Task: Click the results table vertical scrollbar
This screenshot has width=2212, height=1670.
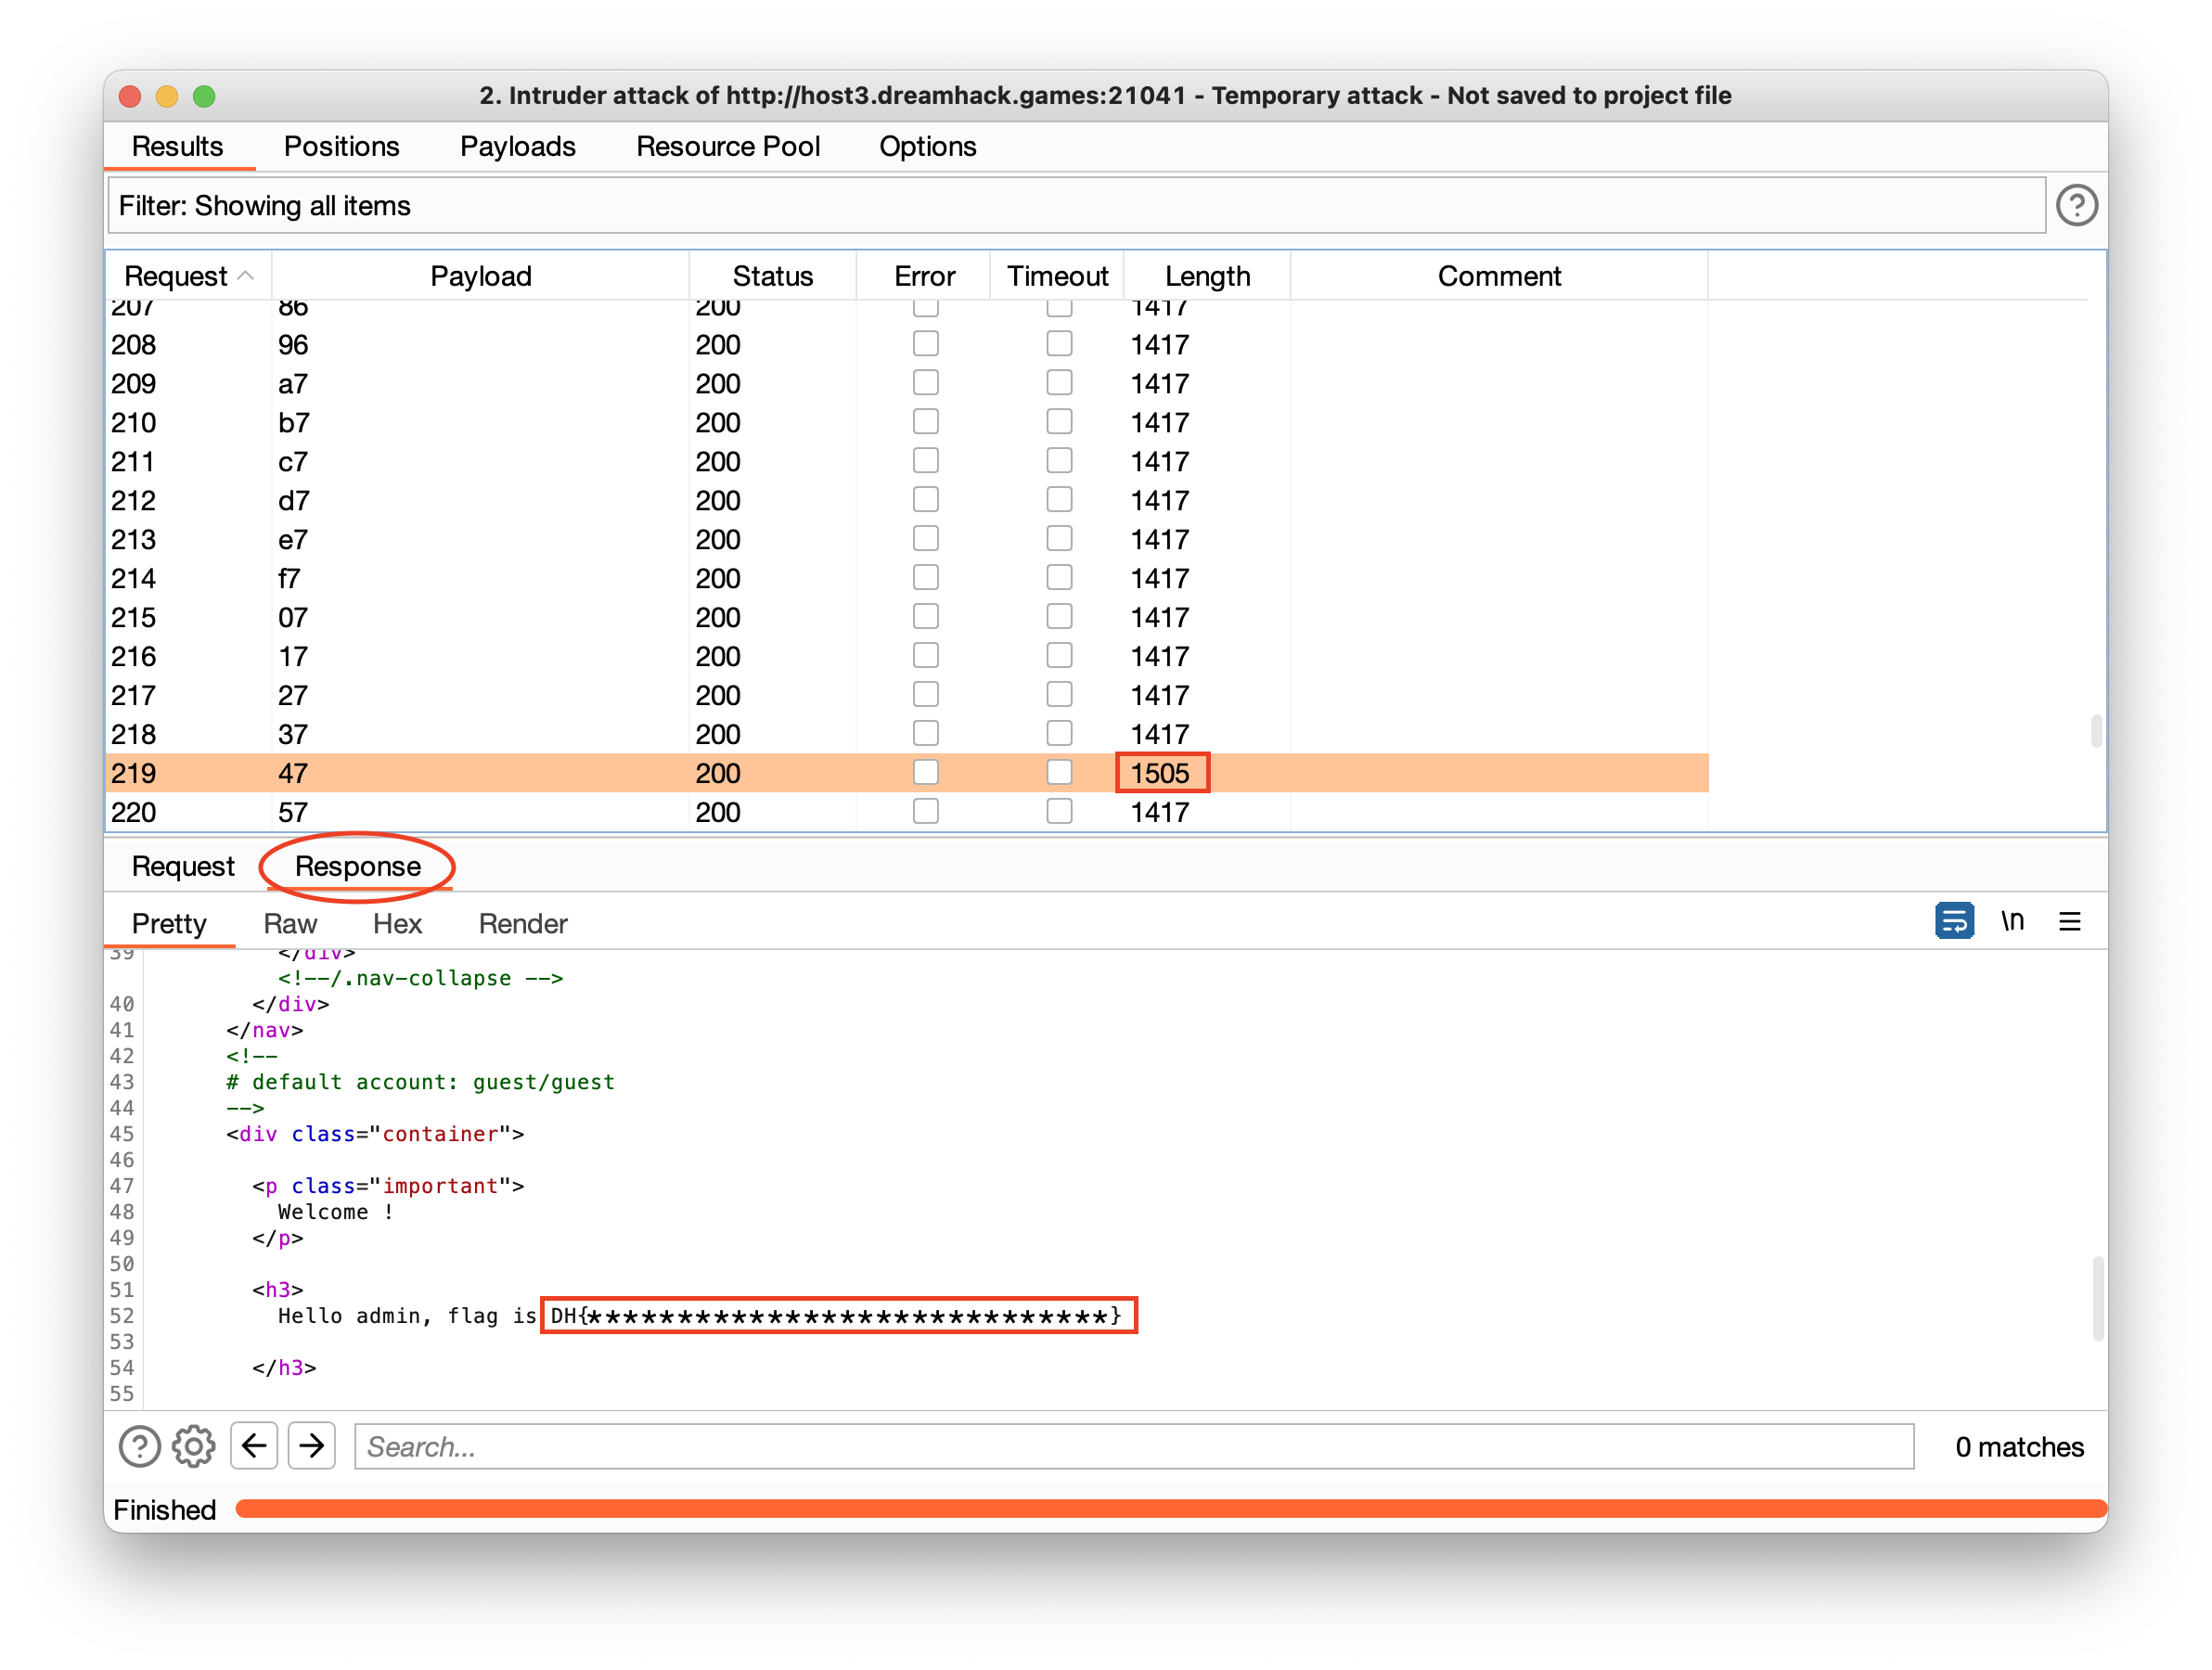Action: point(2096,731)
